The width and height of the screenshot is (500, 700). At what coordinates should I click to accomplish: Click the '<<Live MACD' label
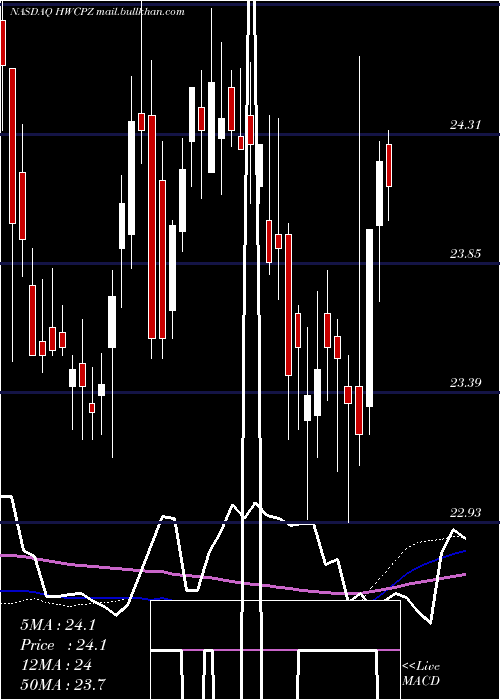click(x=421, y=674)
